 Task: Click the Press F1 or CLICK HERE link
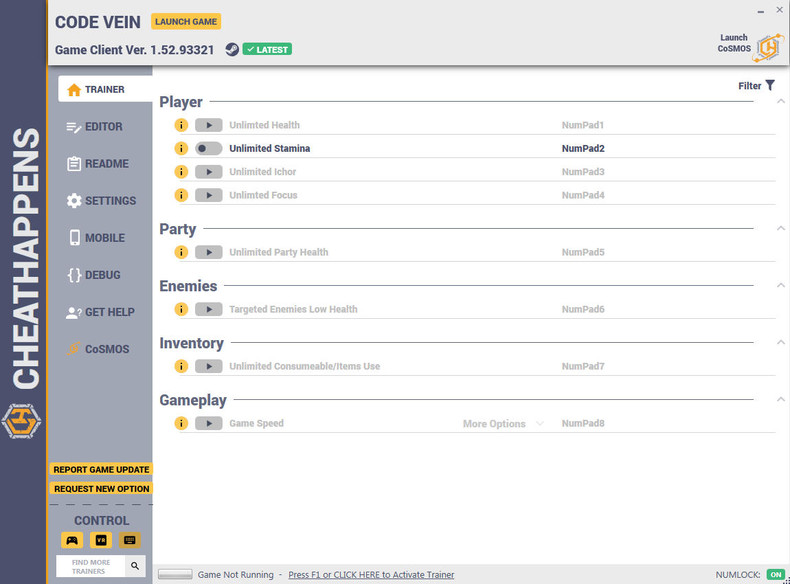(x=371, y=574)
